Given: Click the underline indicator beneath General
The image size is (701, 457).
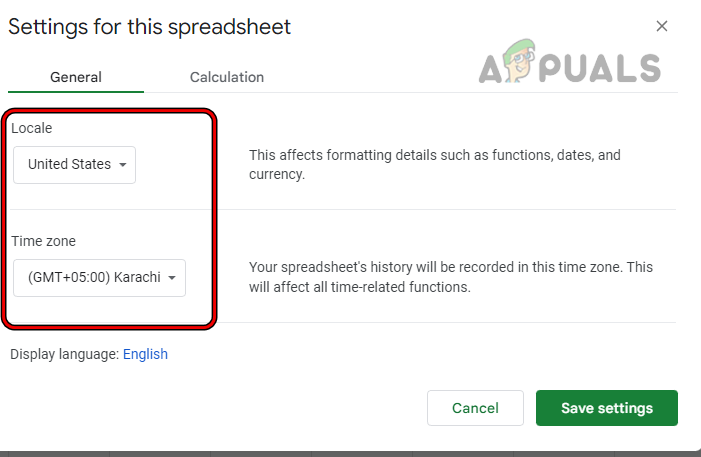Looking at the screenshot, I should coord(77,92).
